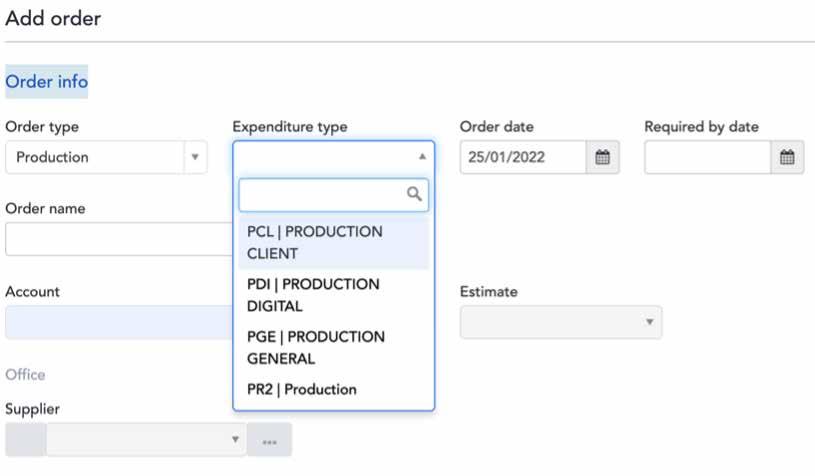815x476 pixels.
Task: Click the Account input field
Action: (118, 322)
